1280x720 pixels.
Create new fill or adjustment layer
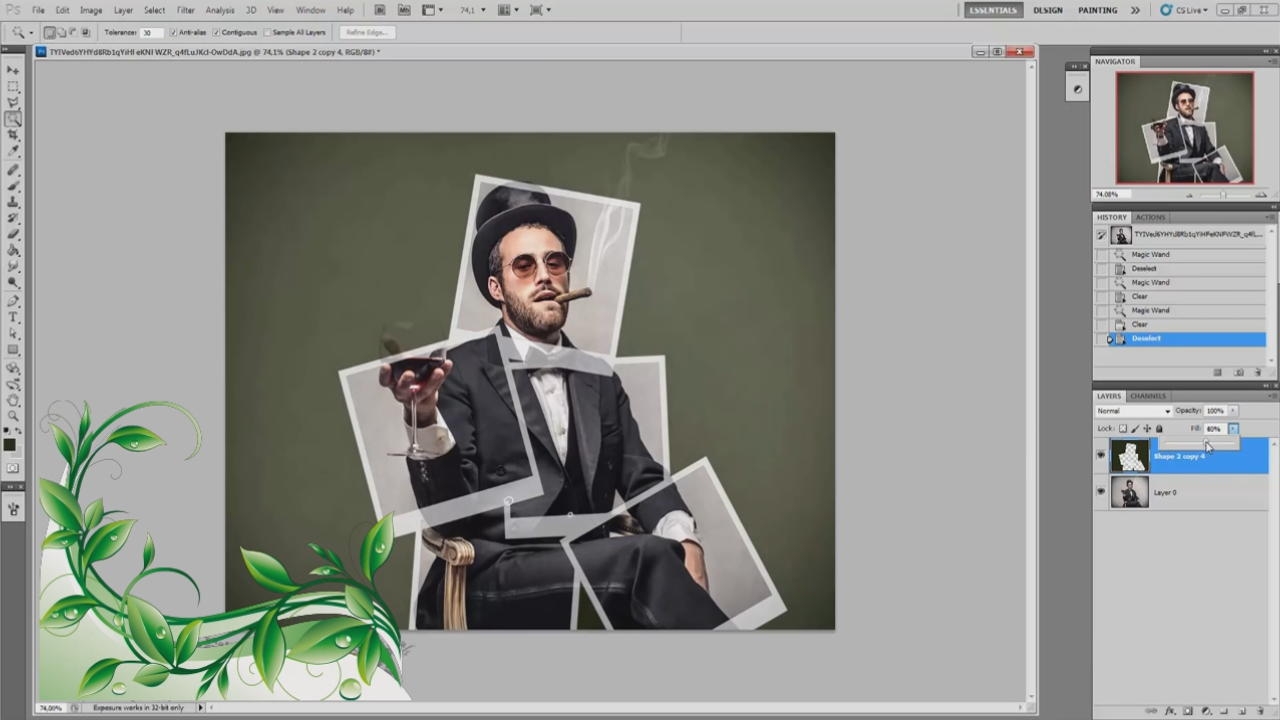1206,711
